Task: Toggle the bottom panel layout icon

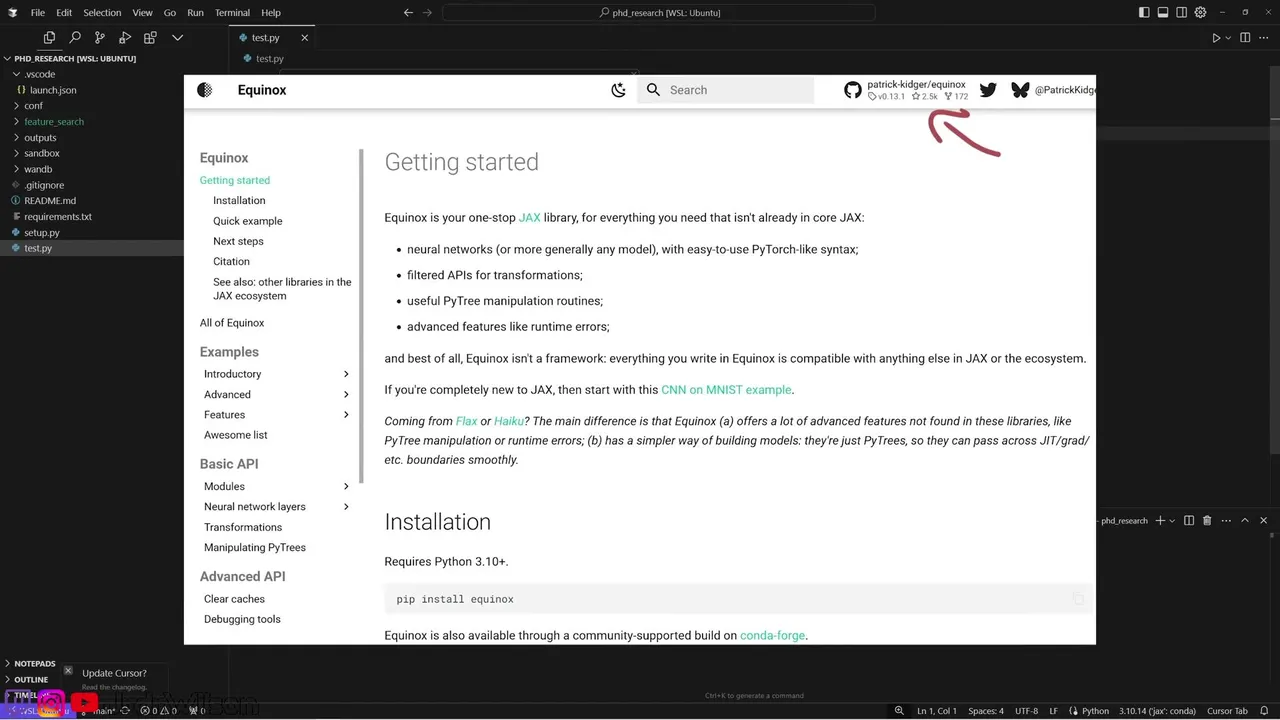Action: [x=1163, y=13]
